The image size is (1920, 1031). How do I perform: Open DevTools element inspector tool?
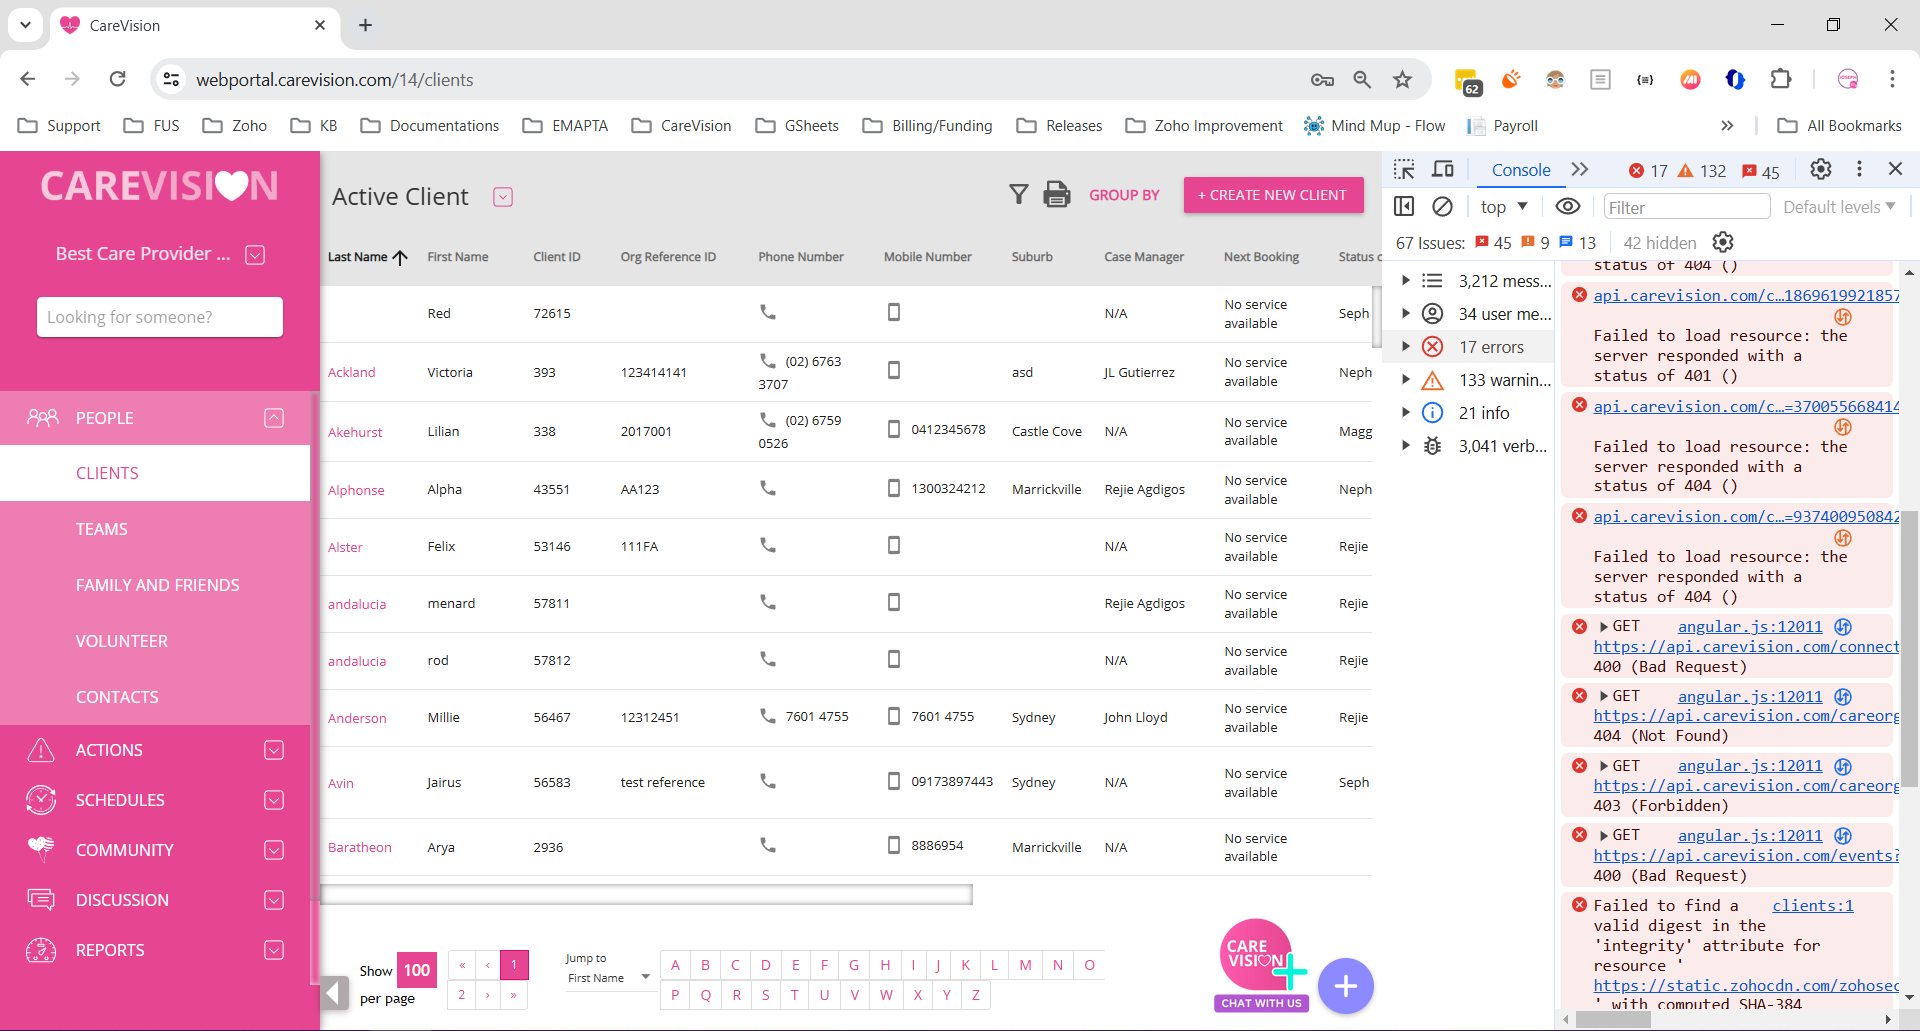pos(1404,169)
